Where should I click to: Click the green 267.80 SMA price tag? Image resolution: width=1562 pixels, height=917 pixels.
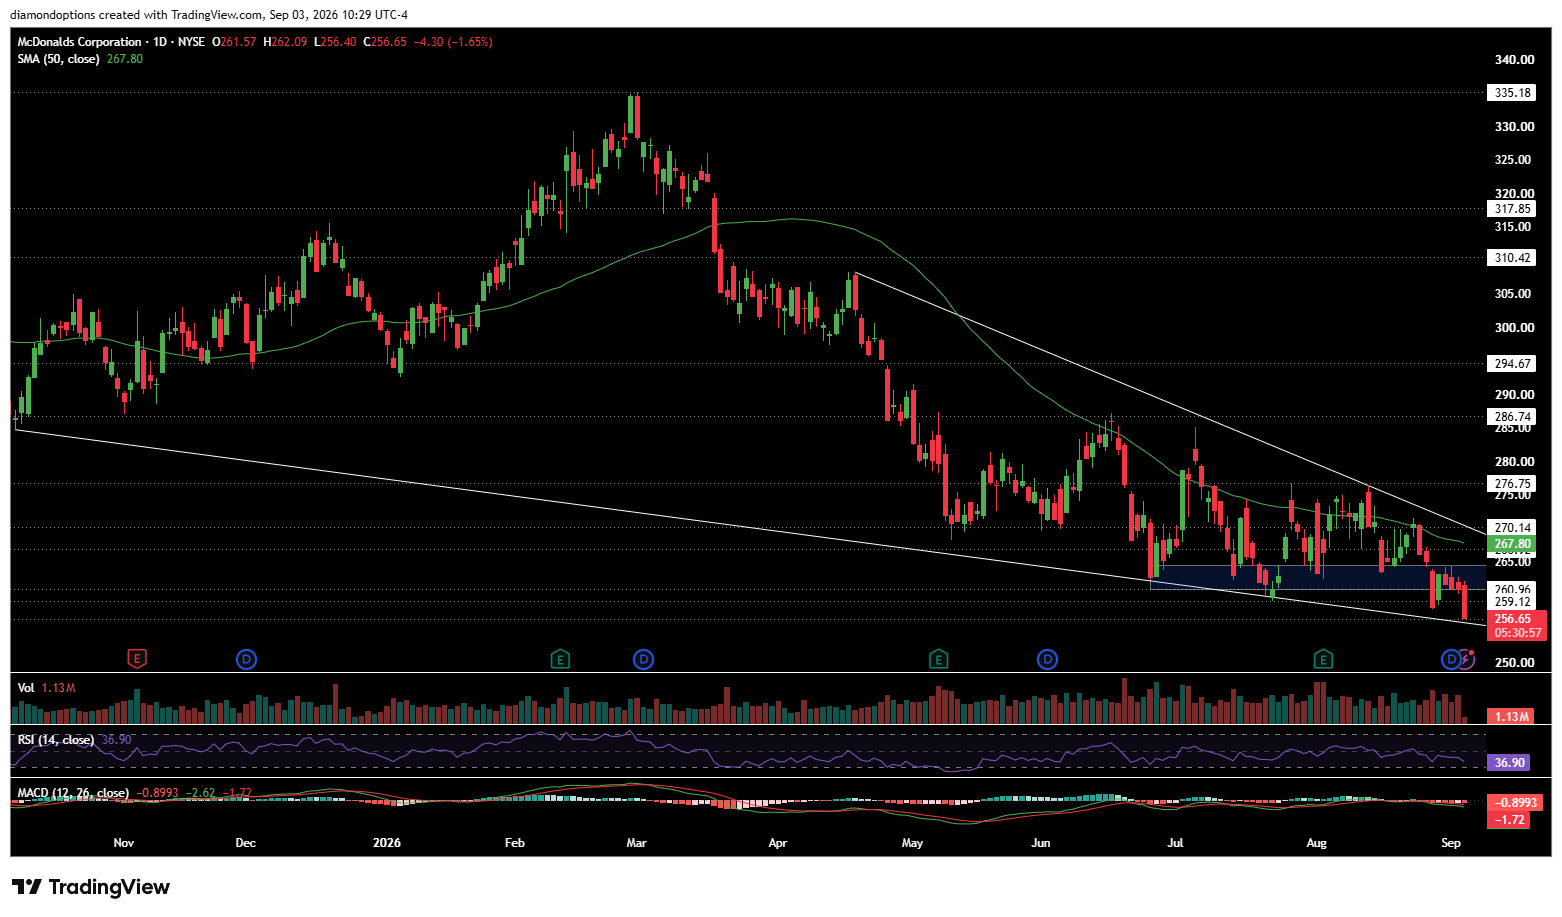pyautogui.click(x=1512, y=545)
